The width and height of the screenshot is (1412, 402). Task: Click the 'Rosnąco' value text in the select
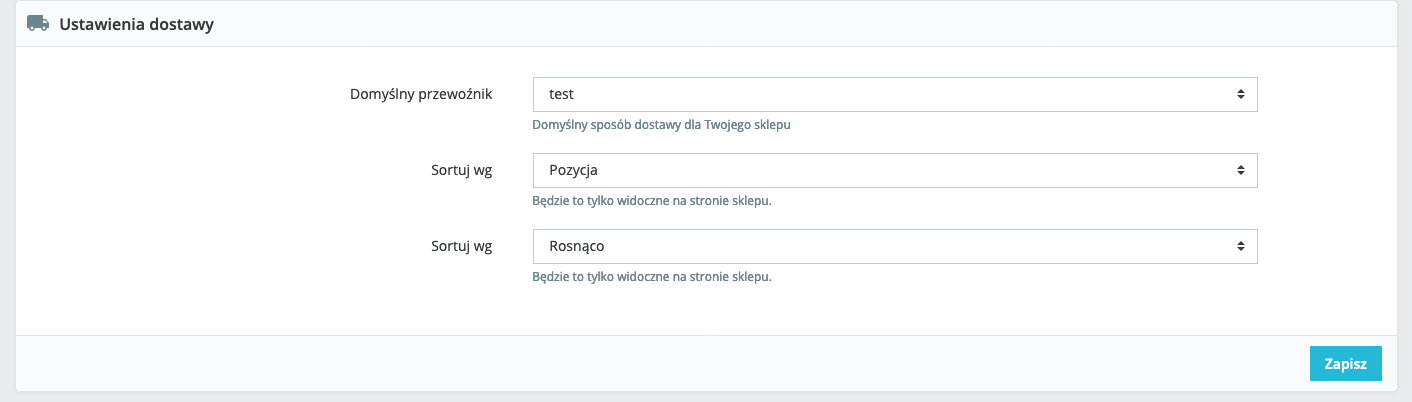(x=576, y=246)
